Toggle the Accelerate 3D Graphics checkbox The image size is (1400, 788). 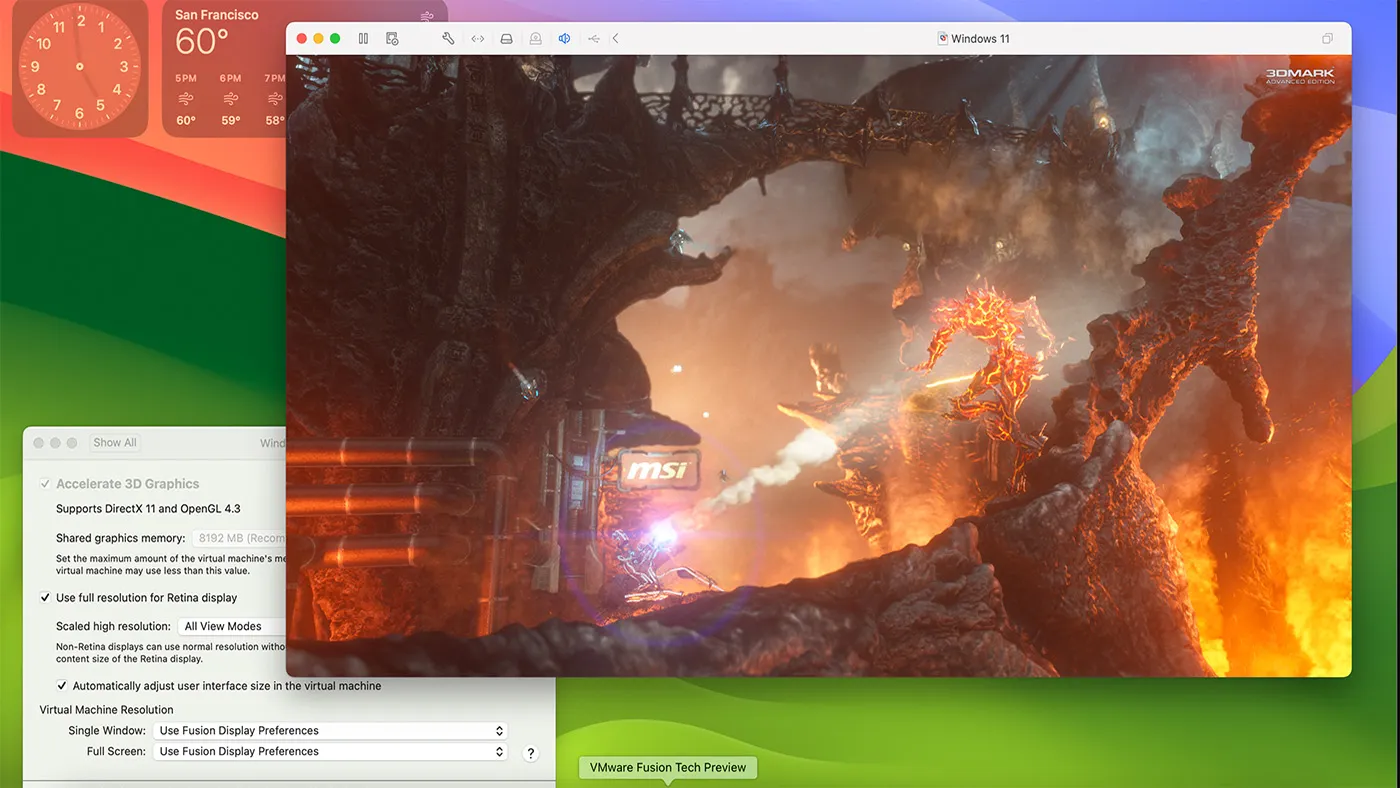tap(45, 483)
